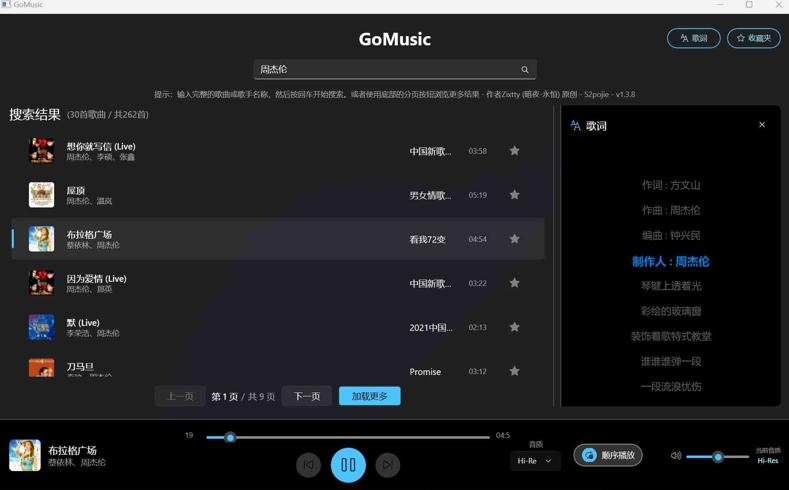Screen dimensions: 789x490
Task: Click lyric line 彩绘的玻璃窗
Action: coord(671,311)
